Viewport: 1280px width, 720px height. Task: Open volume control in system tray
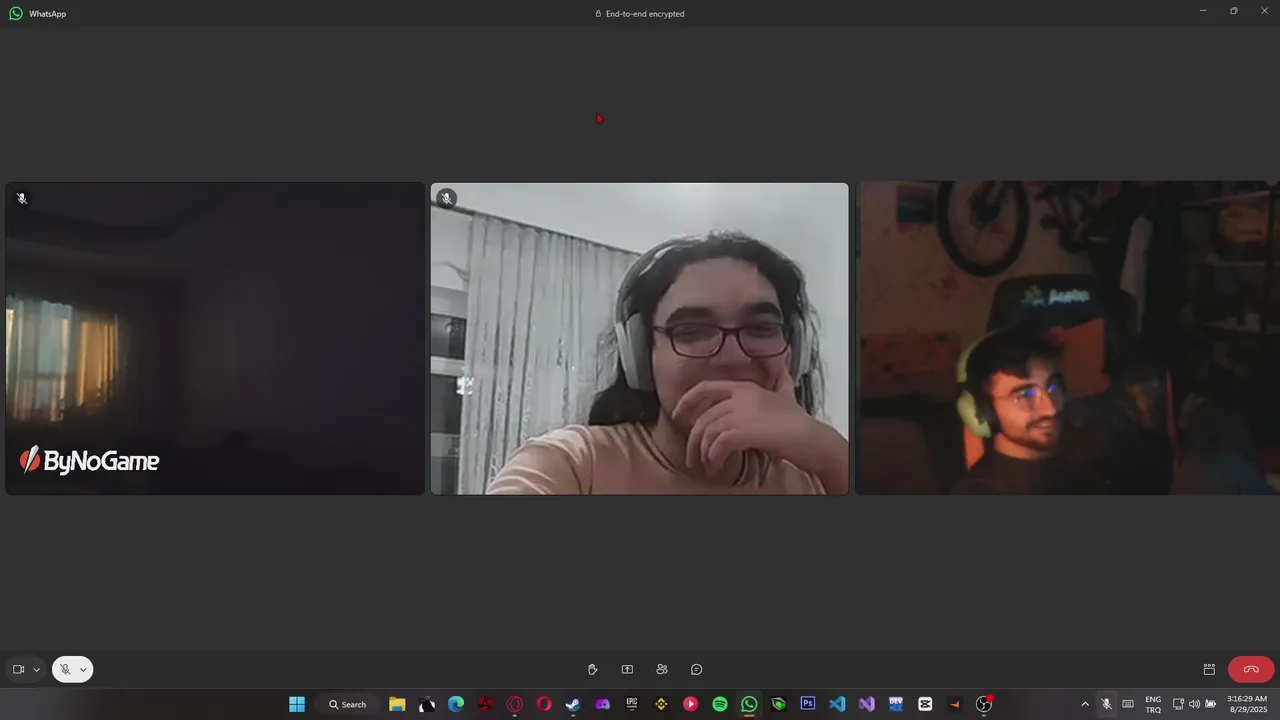(x=1194, y=704)
